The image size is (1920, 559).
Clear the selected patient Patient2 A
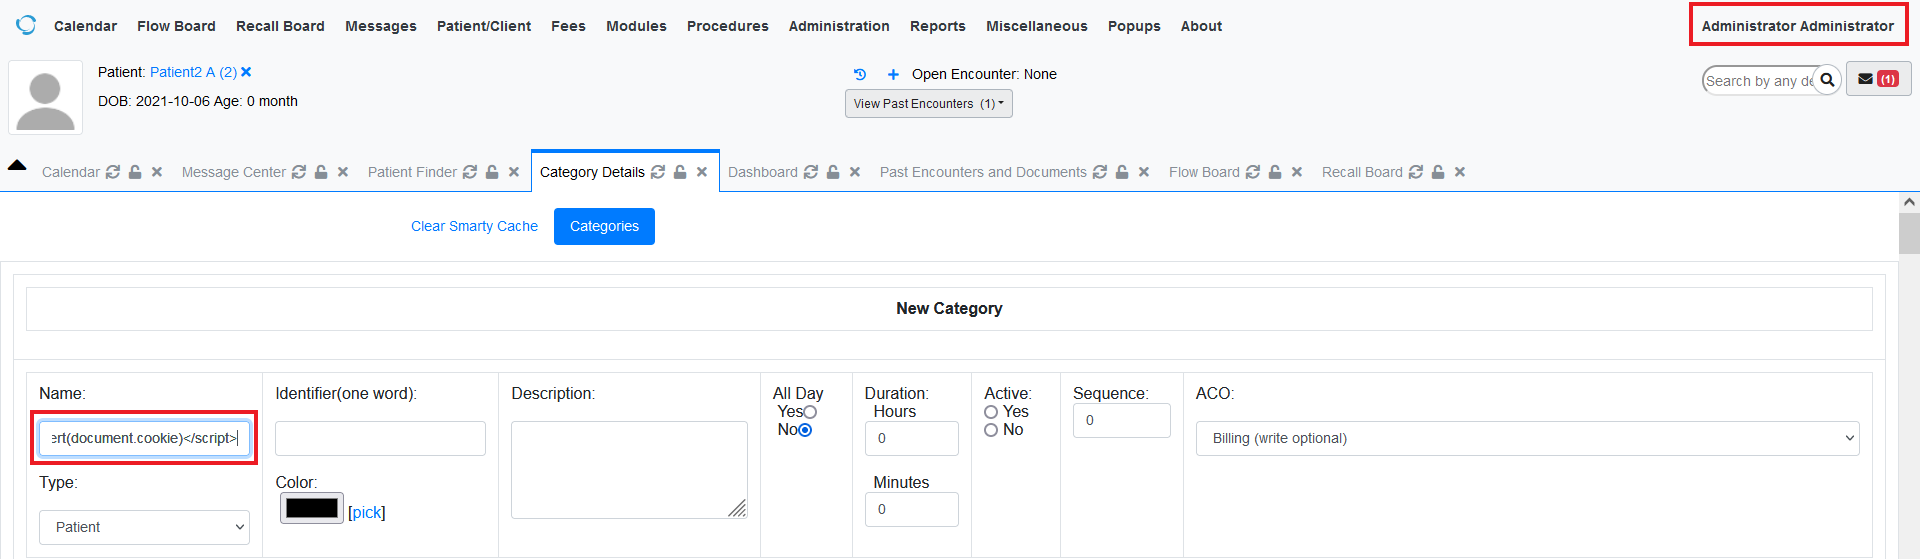[246, 72]
